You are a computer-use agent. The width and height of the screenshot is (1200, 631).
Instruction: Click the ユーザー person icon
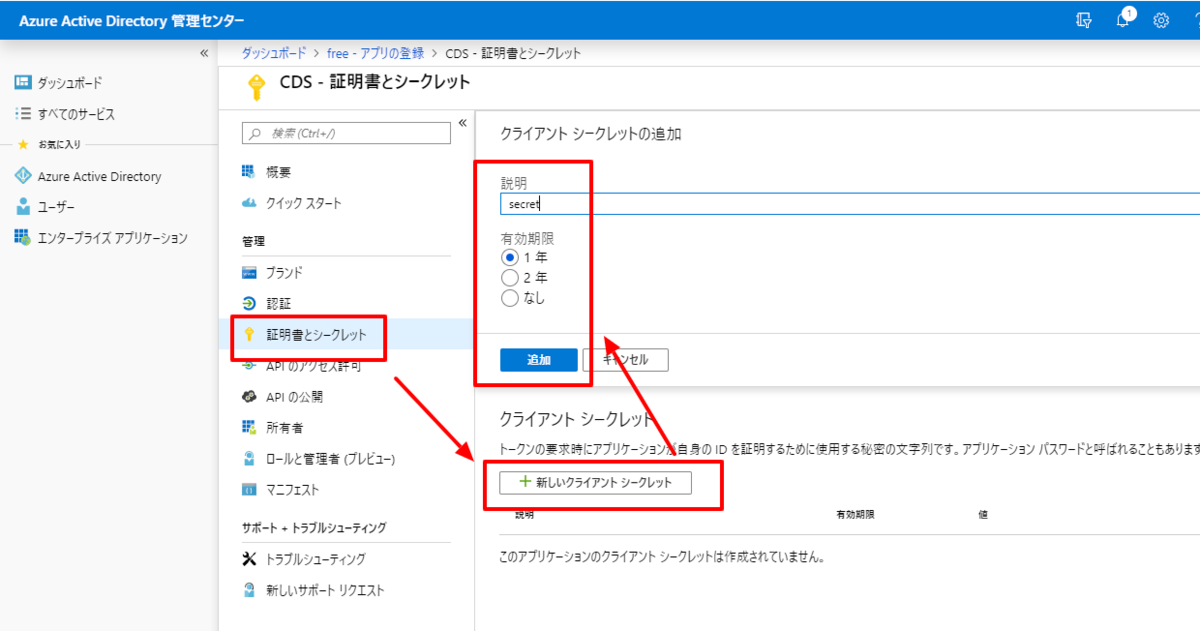click(x=23, y=207)
